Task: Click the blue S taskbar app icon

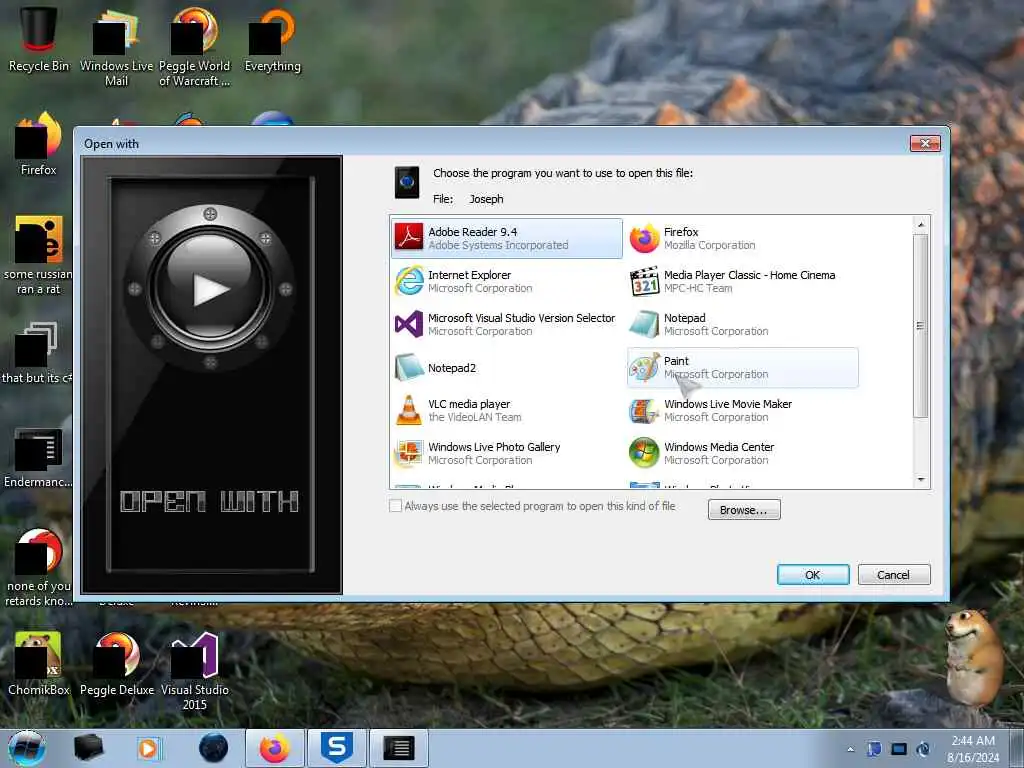Action: [337, 748]
